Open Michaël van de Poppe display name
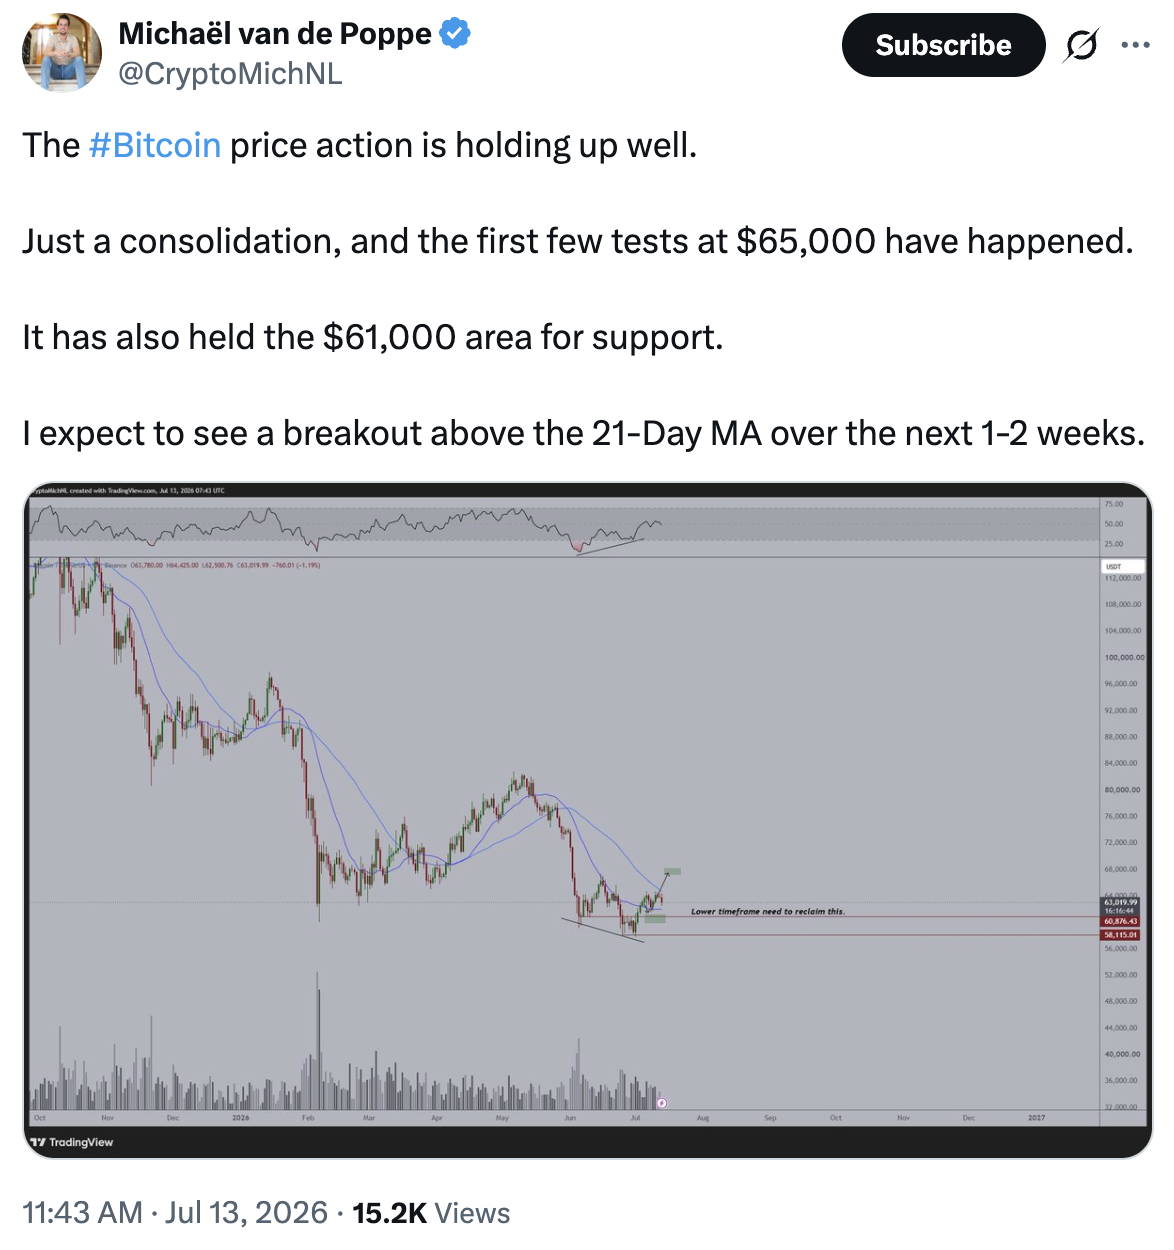This screenshot has height=1250, width=1174. point(275,33)
